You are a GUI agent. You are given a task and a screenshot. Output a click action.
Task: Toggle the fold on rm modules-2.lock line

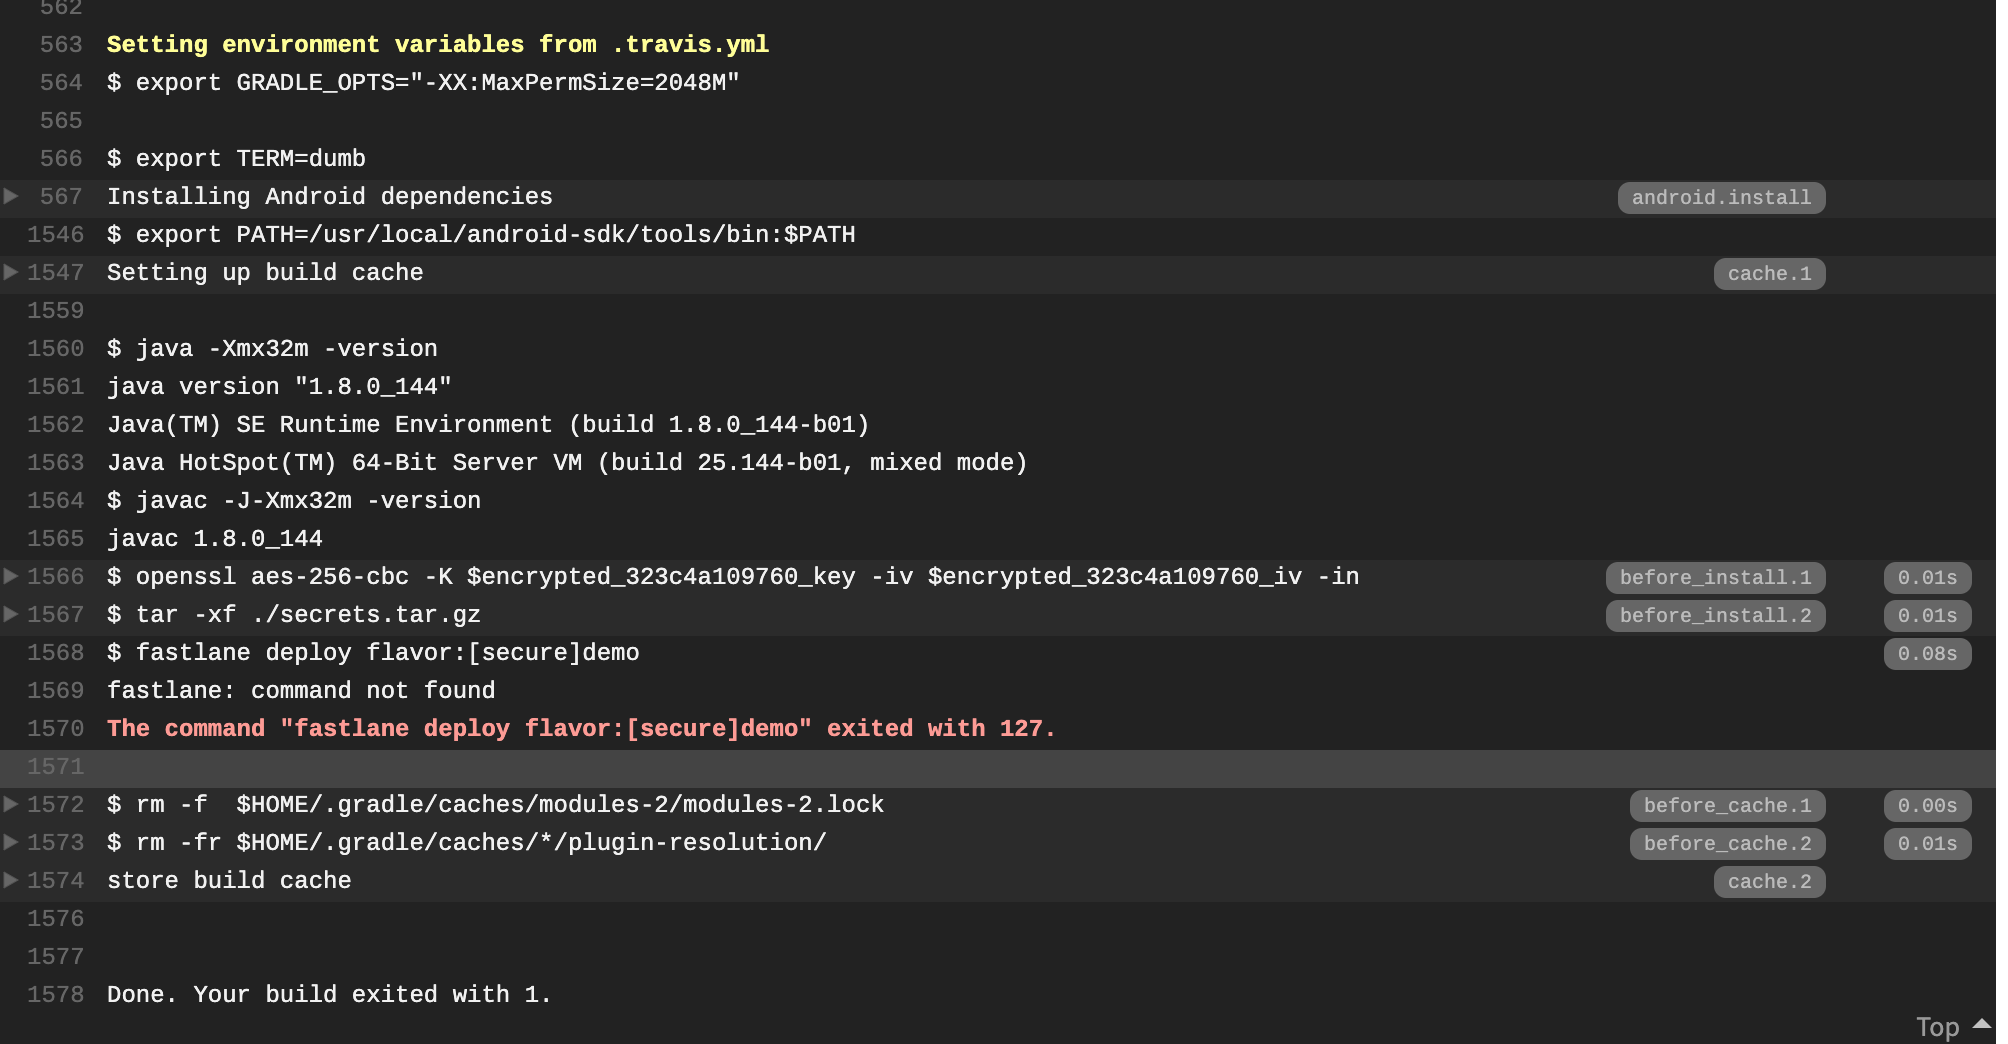(11, 805)
